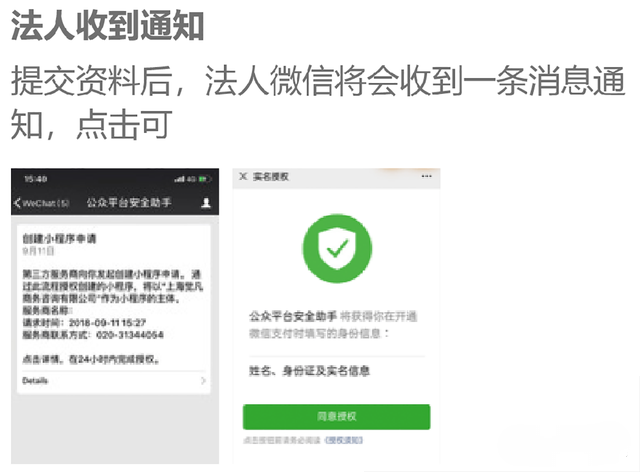
Task: Close the 实名授权 page with X
Action: point(243,176)
